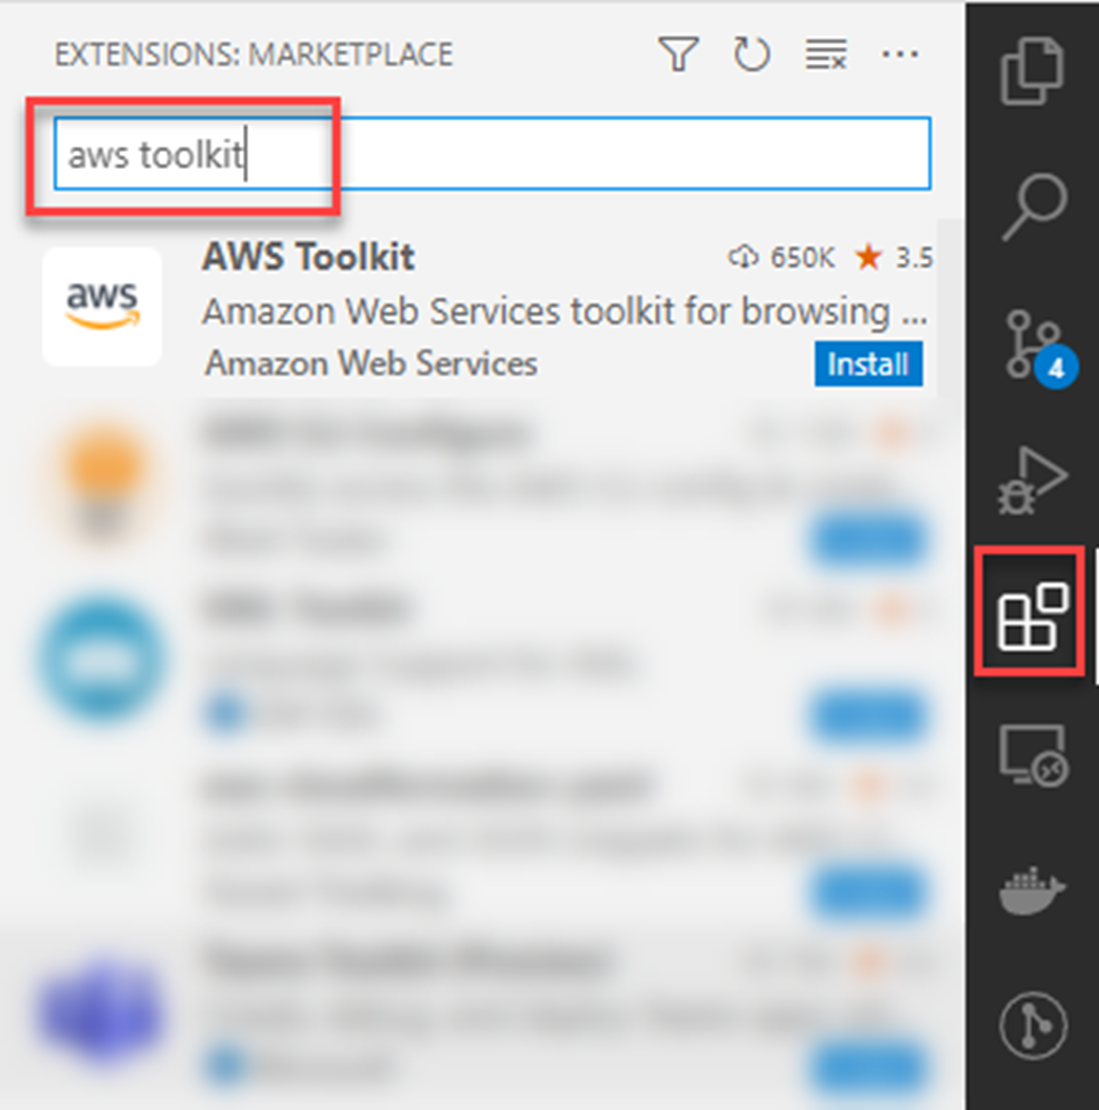Screen dimensions: 1099x1110
Task: Open Views and More Actions ellipsis menu
Action: pyautogui.click(x=900, y=54)
